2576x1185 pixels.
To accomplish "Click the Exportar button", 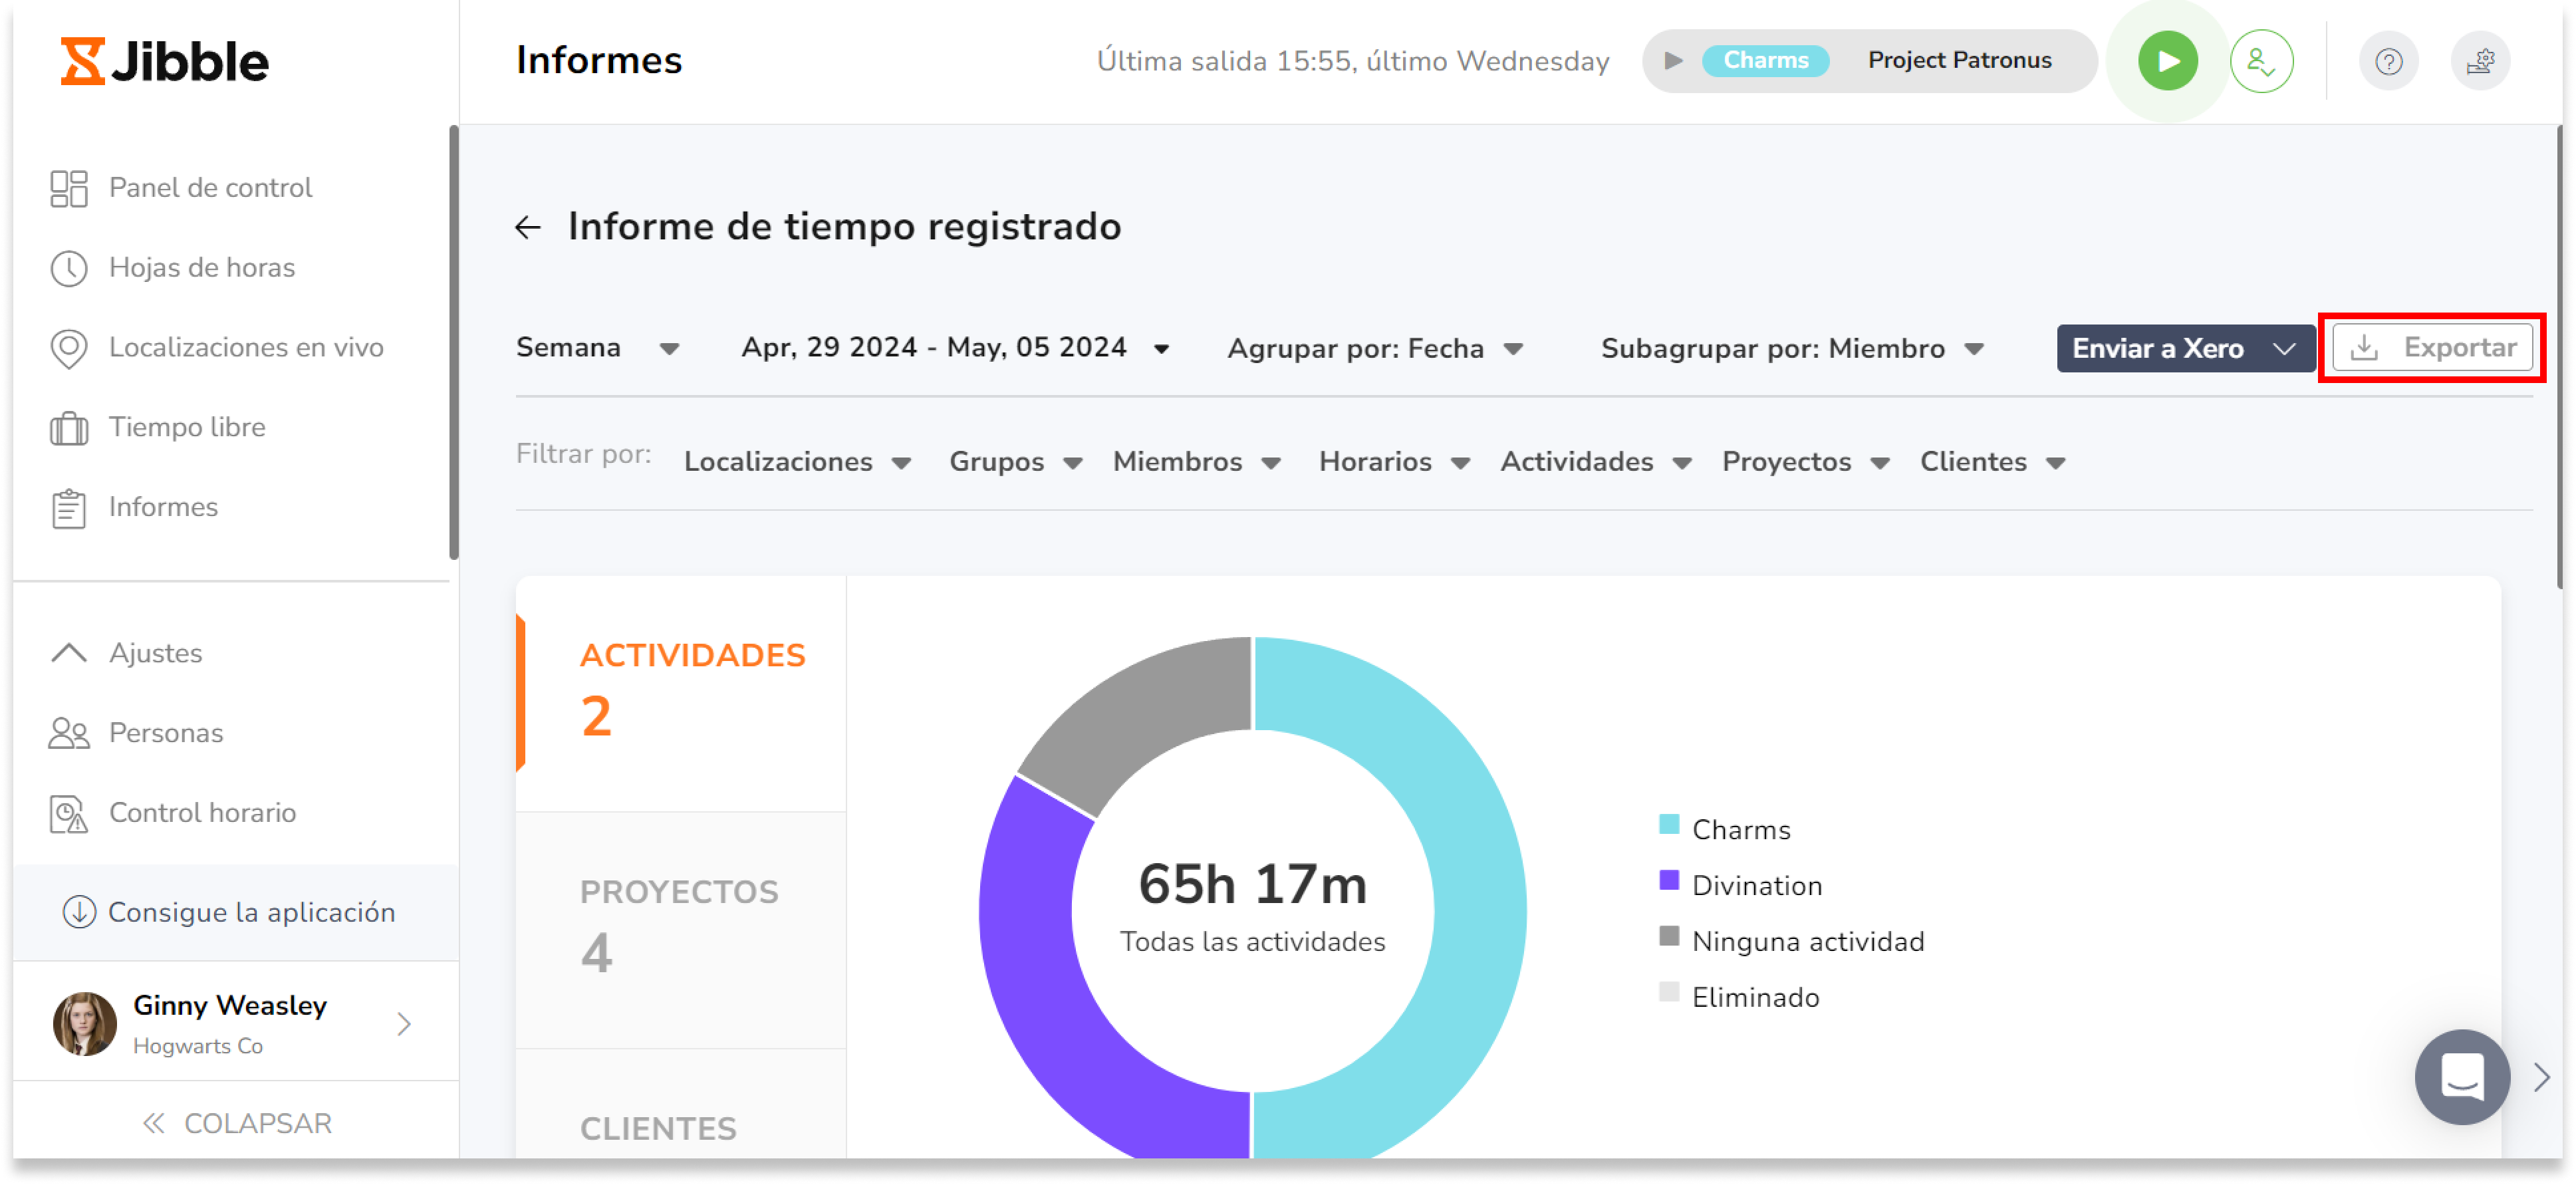I will [x=2432, y=348].
